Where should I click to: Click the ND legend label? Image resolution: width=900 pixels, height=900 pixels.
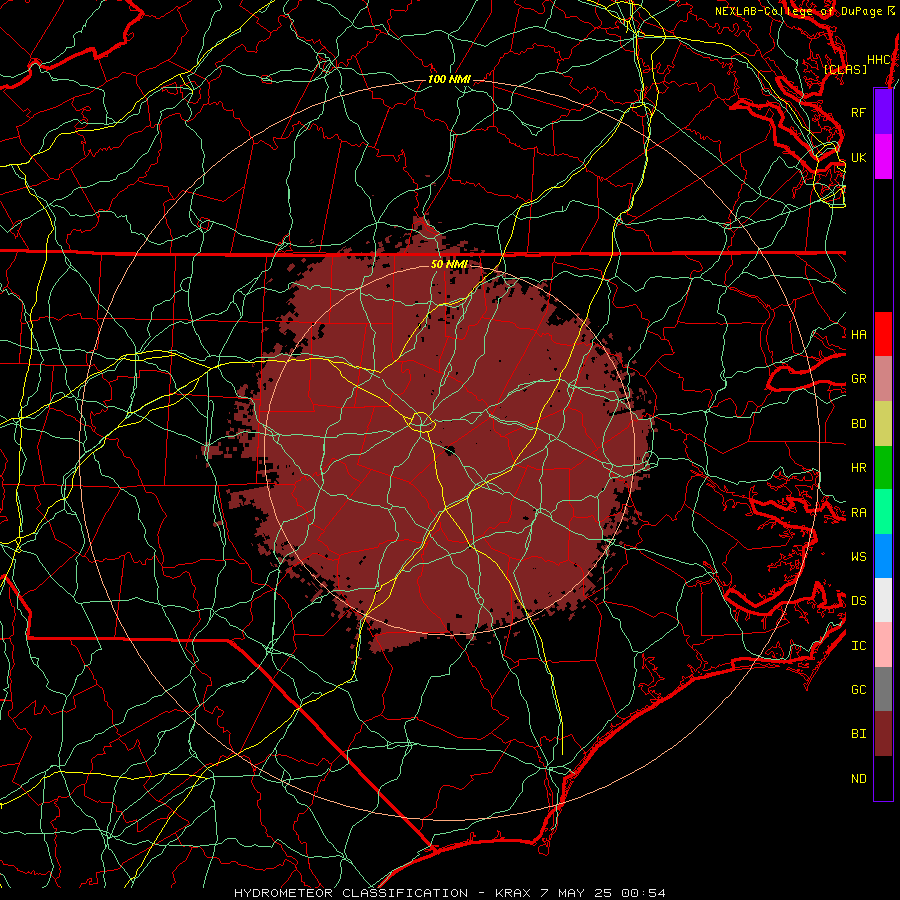859,779
